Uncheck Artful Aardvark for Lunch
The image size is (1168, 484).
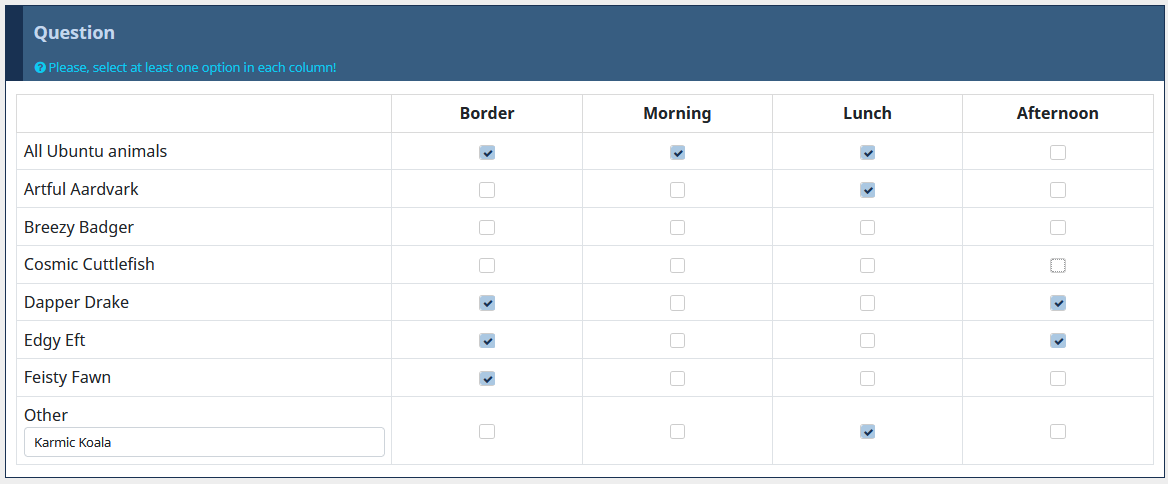pyautogui.click(x=867, y=190)
